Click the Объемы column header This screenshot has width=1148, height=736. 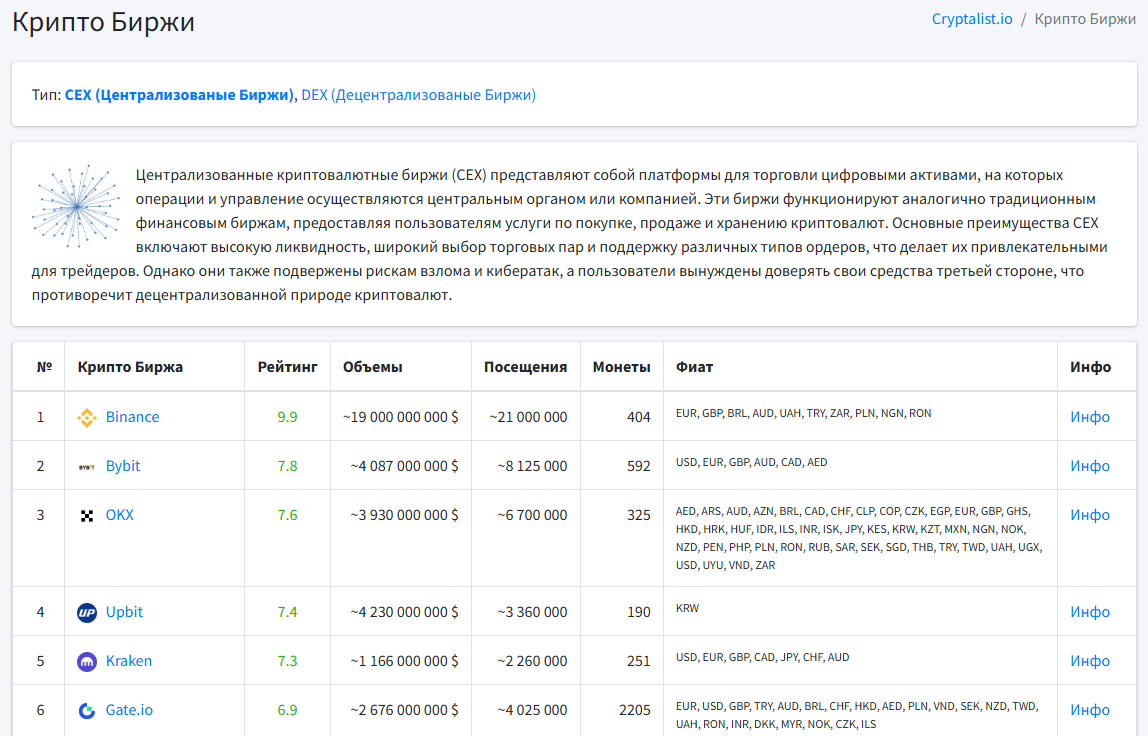[x=372, y=367]
